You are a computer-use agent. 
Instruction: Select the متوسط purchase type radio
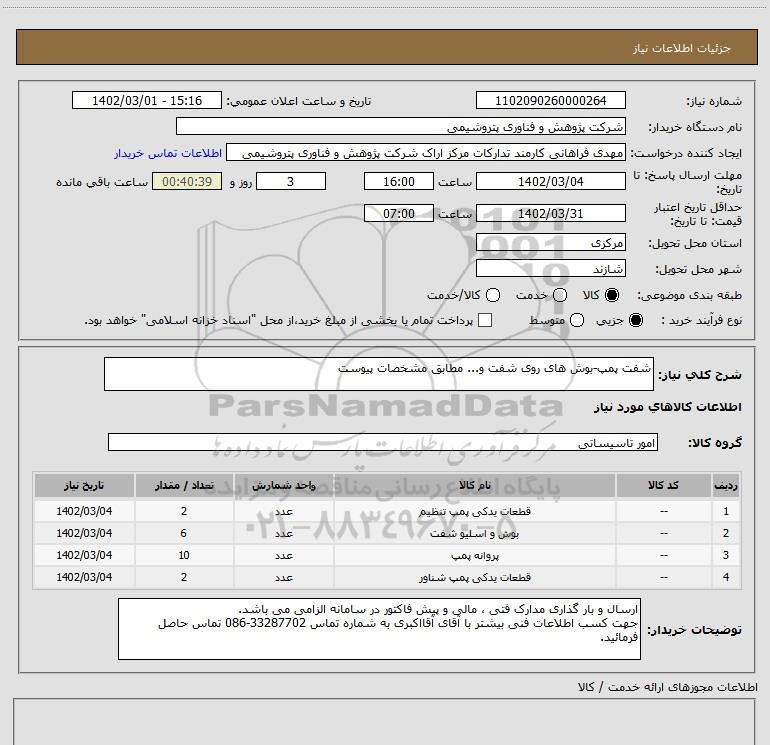click(x=577, y=320)
